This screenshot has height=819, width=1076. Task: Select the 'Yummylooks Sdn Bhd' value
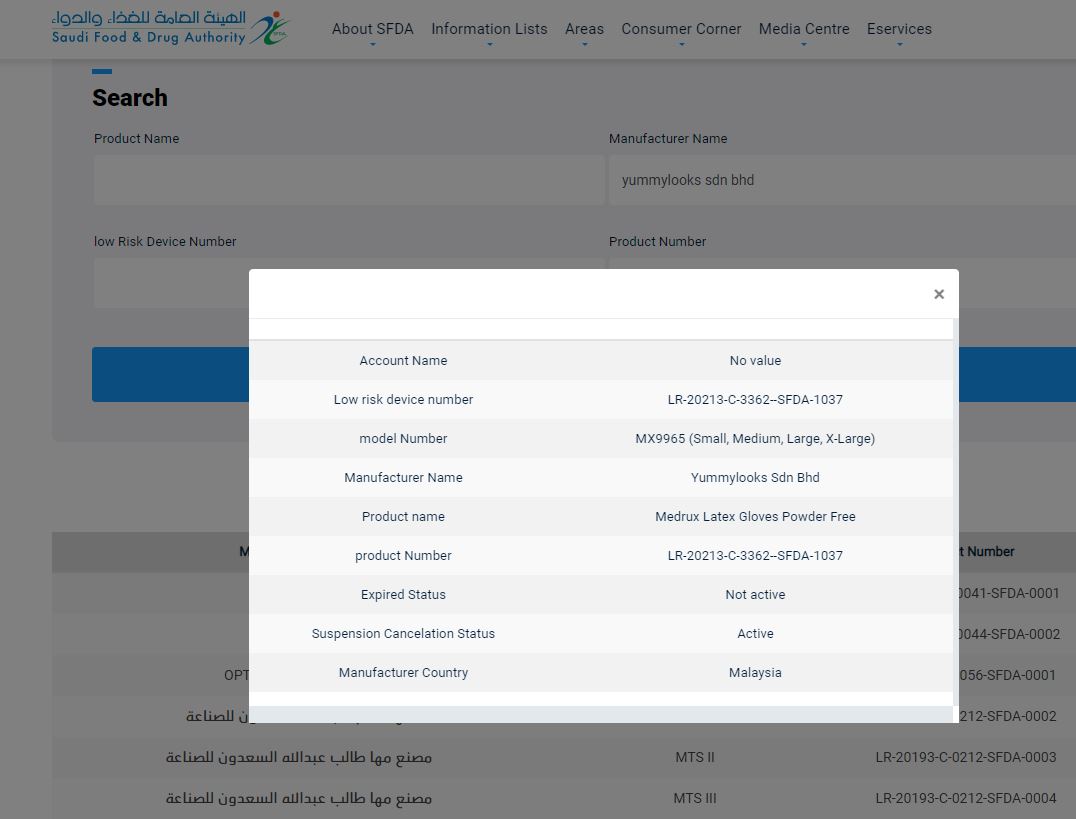tap(755, 478)
